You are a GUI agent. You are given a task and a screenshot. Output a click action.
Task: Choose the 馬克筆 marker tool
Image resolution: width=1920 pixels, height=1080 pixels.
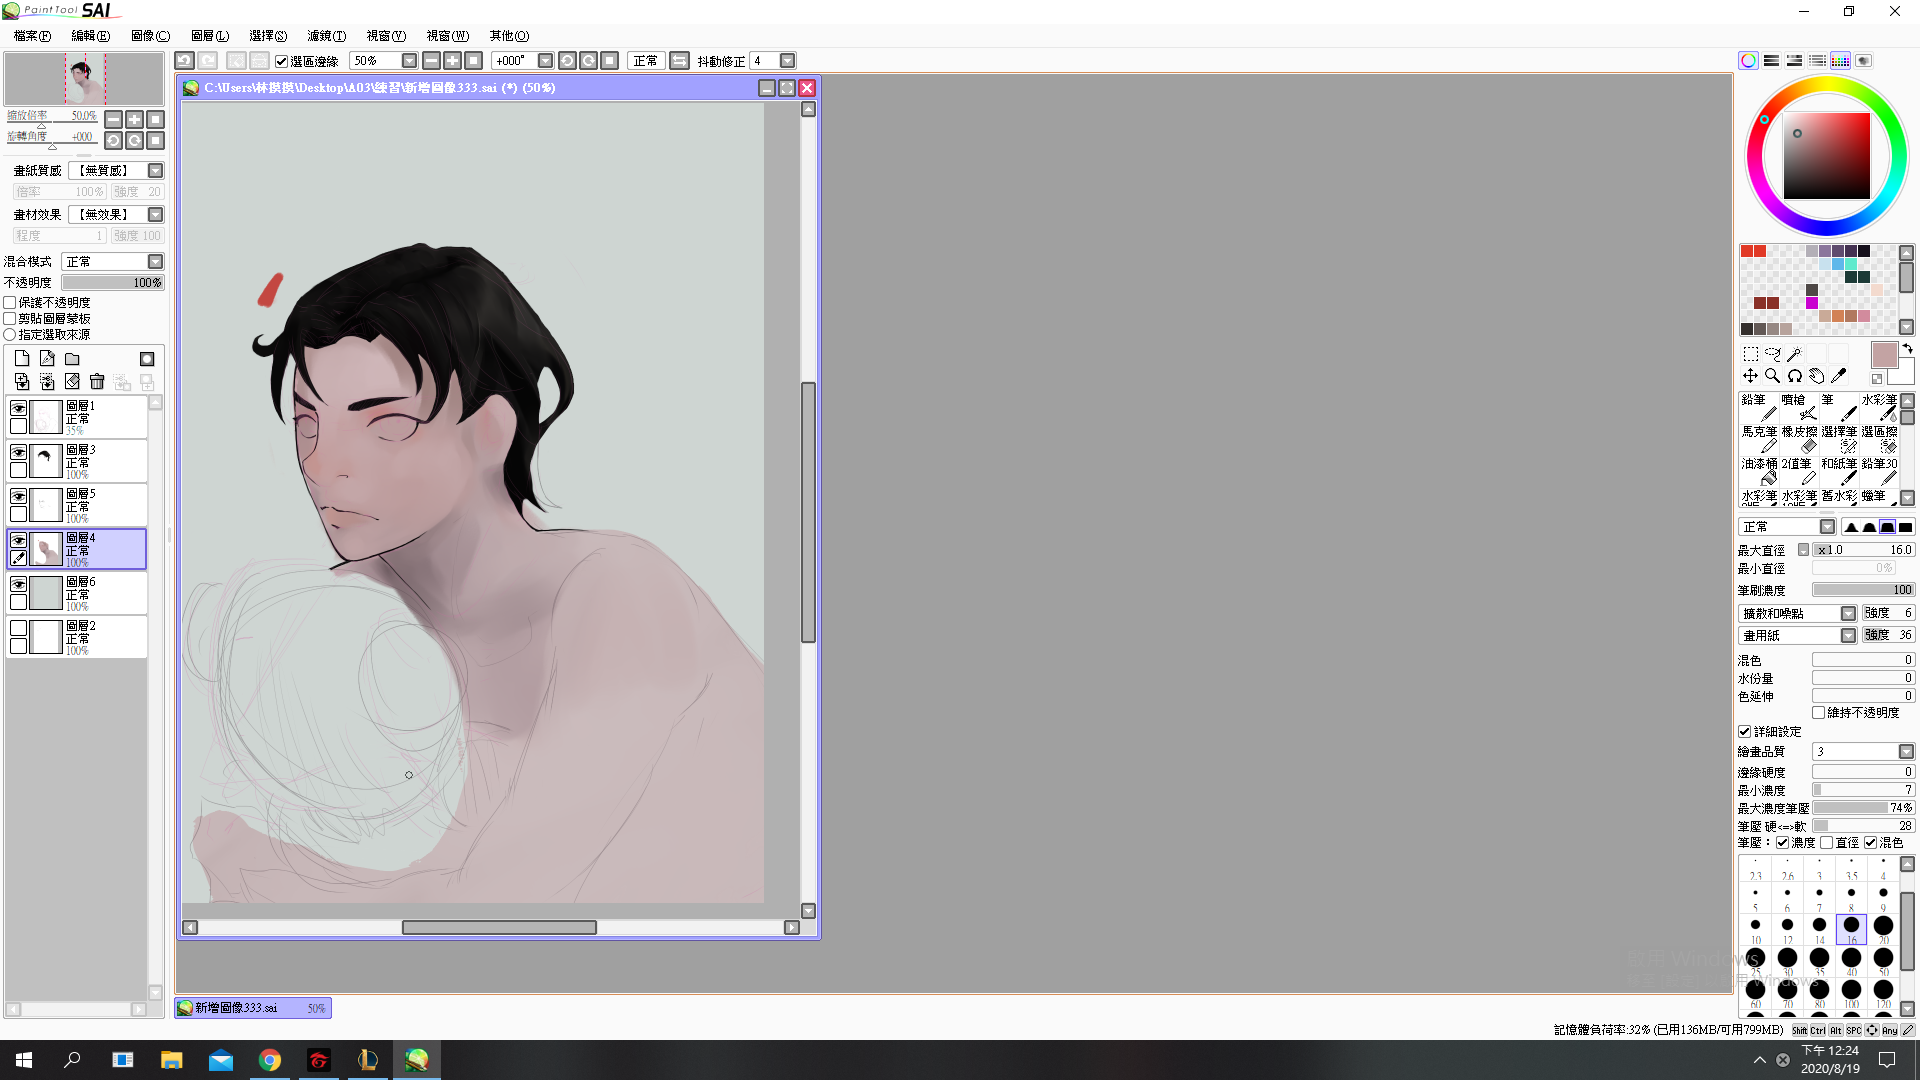(x=1759, y=439)
